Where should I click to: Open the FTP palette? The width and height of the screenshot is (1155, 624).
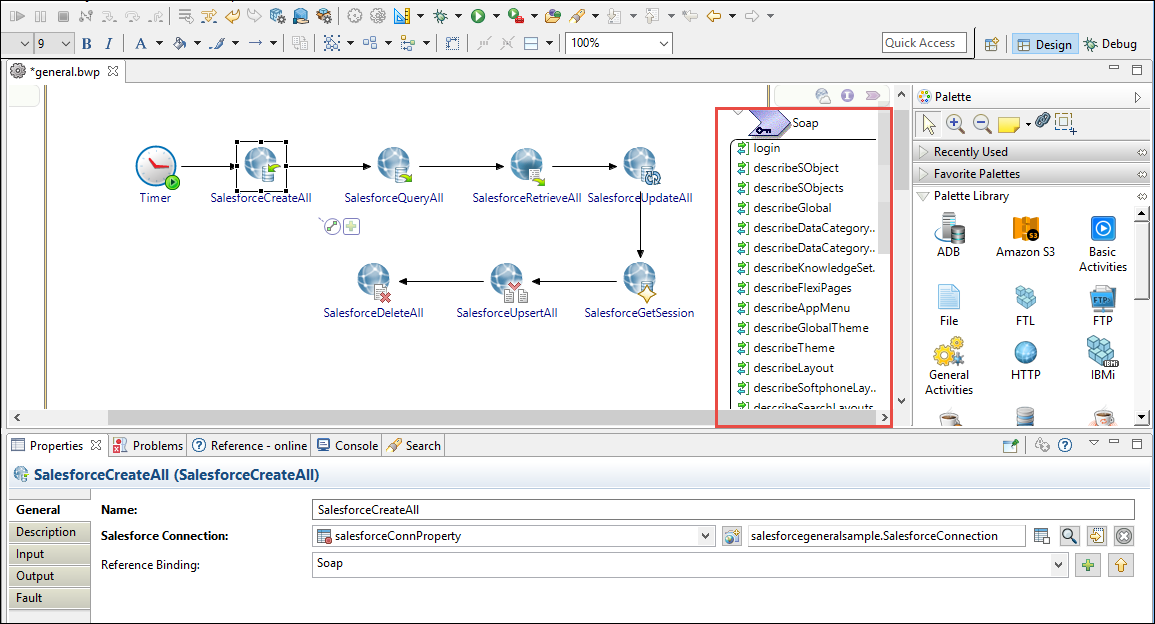pos(1103,305)
